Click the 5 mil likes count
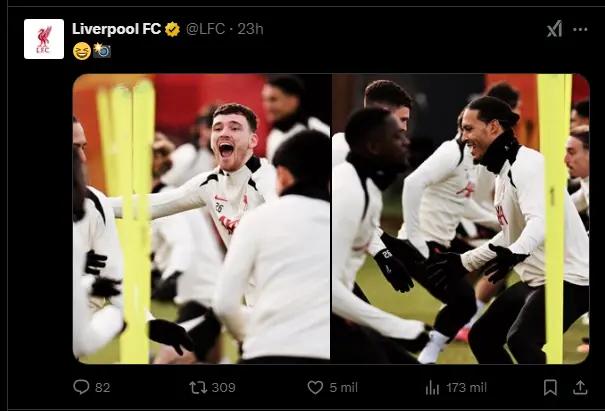 343,387
